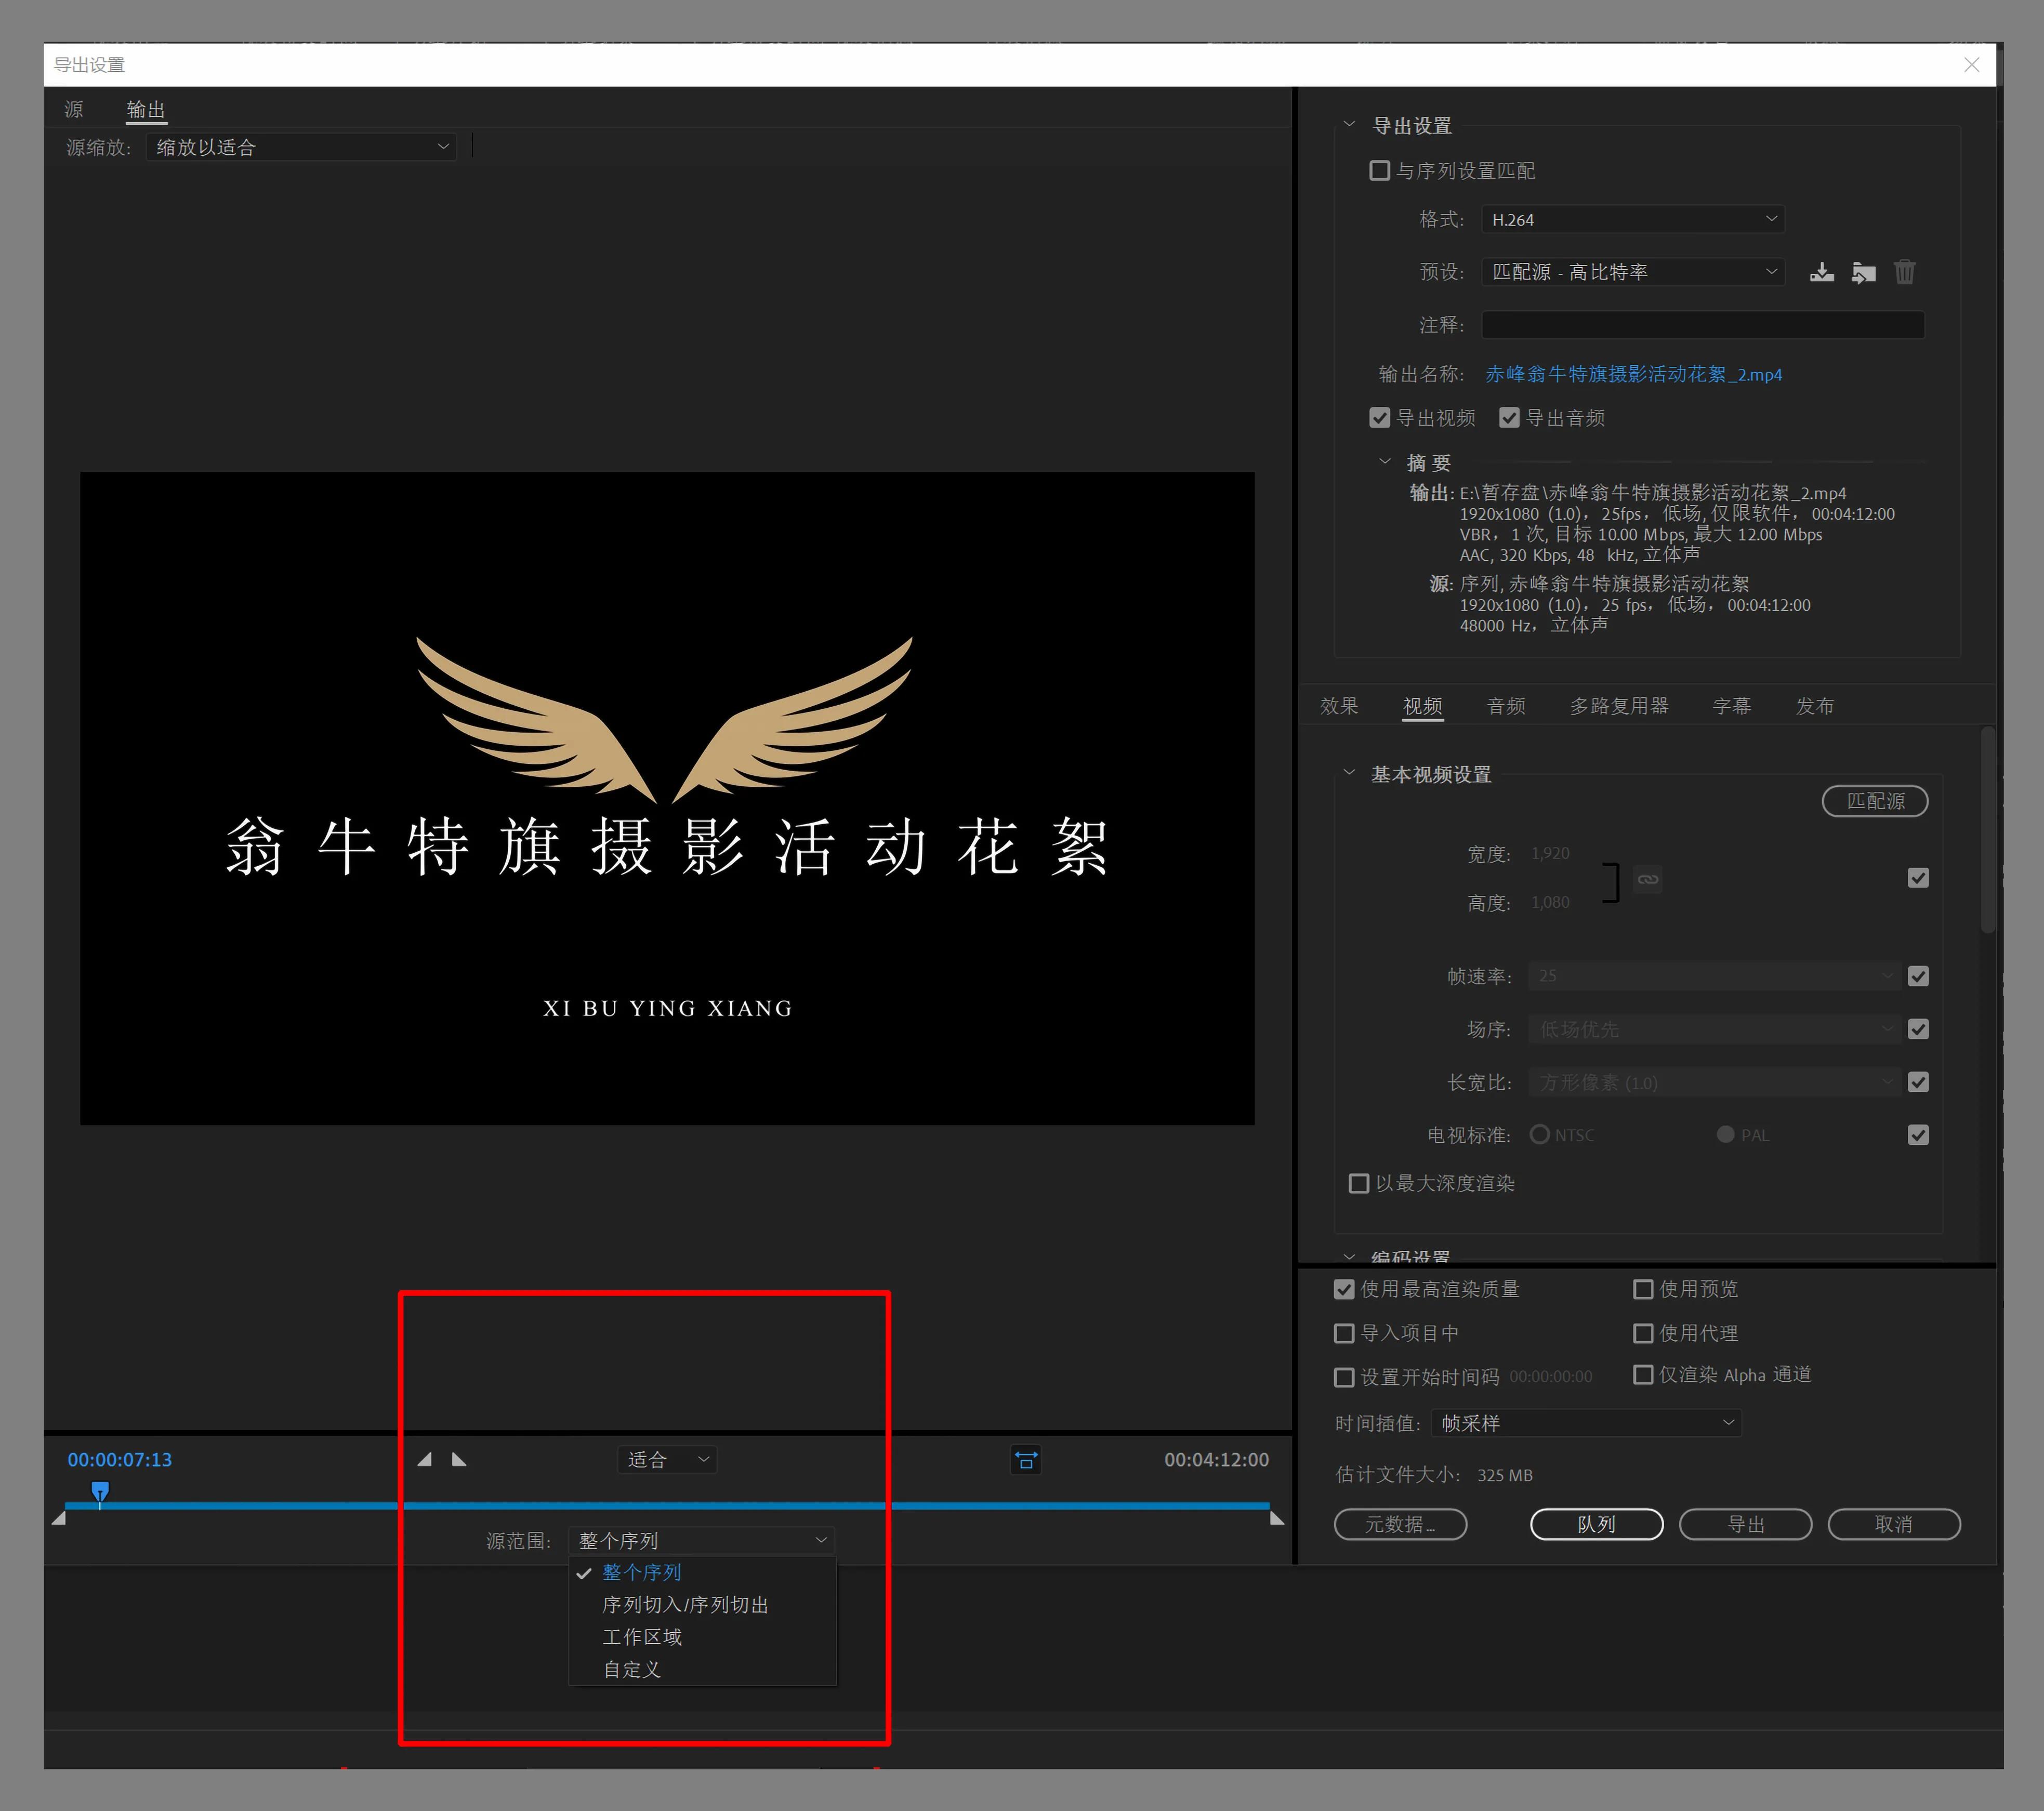Open the H.264 format dropdown

tap(1632, 219)
